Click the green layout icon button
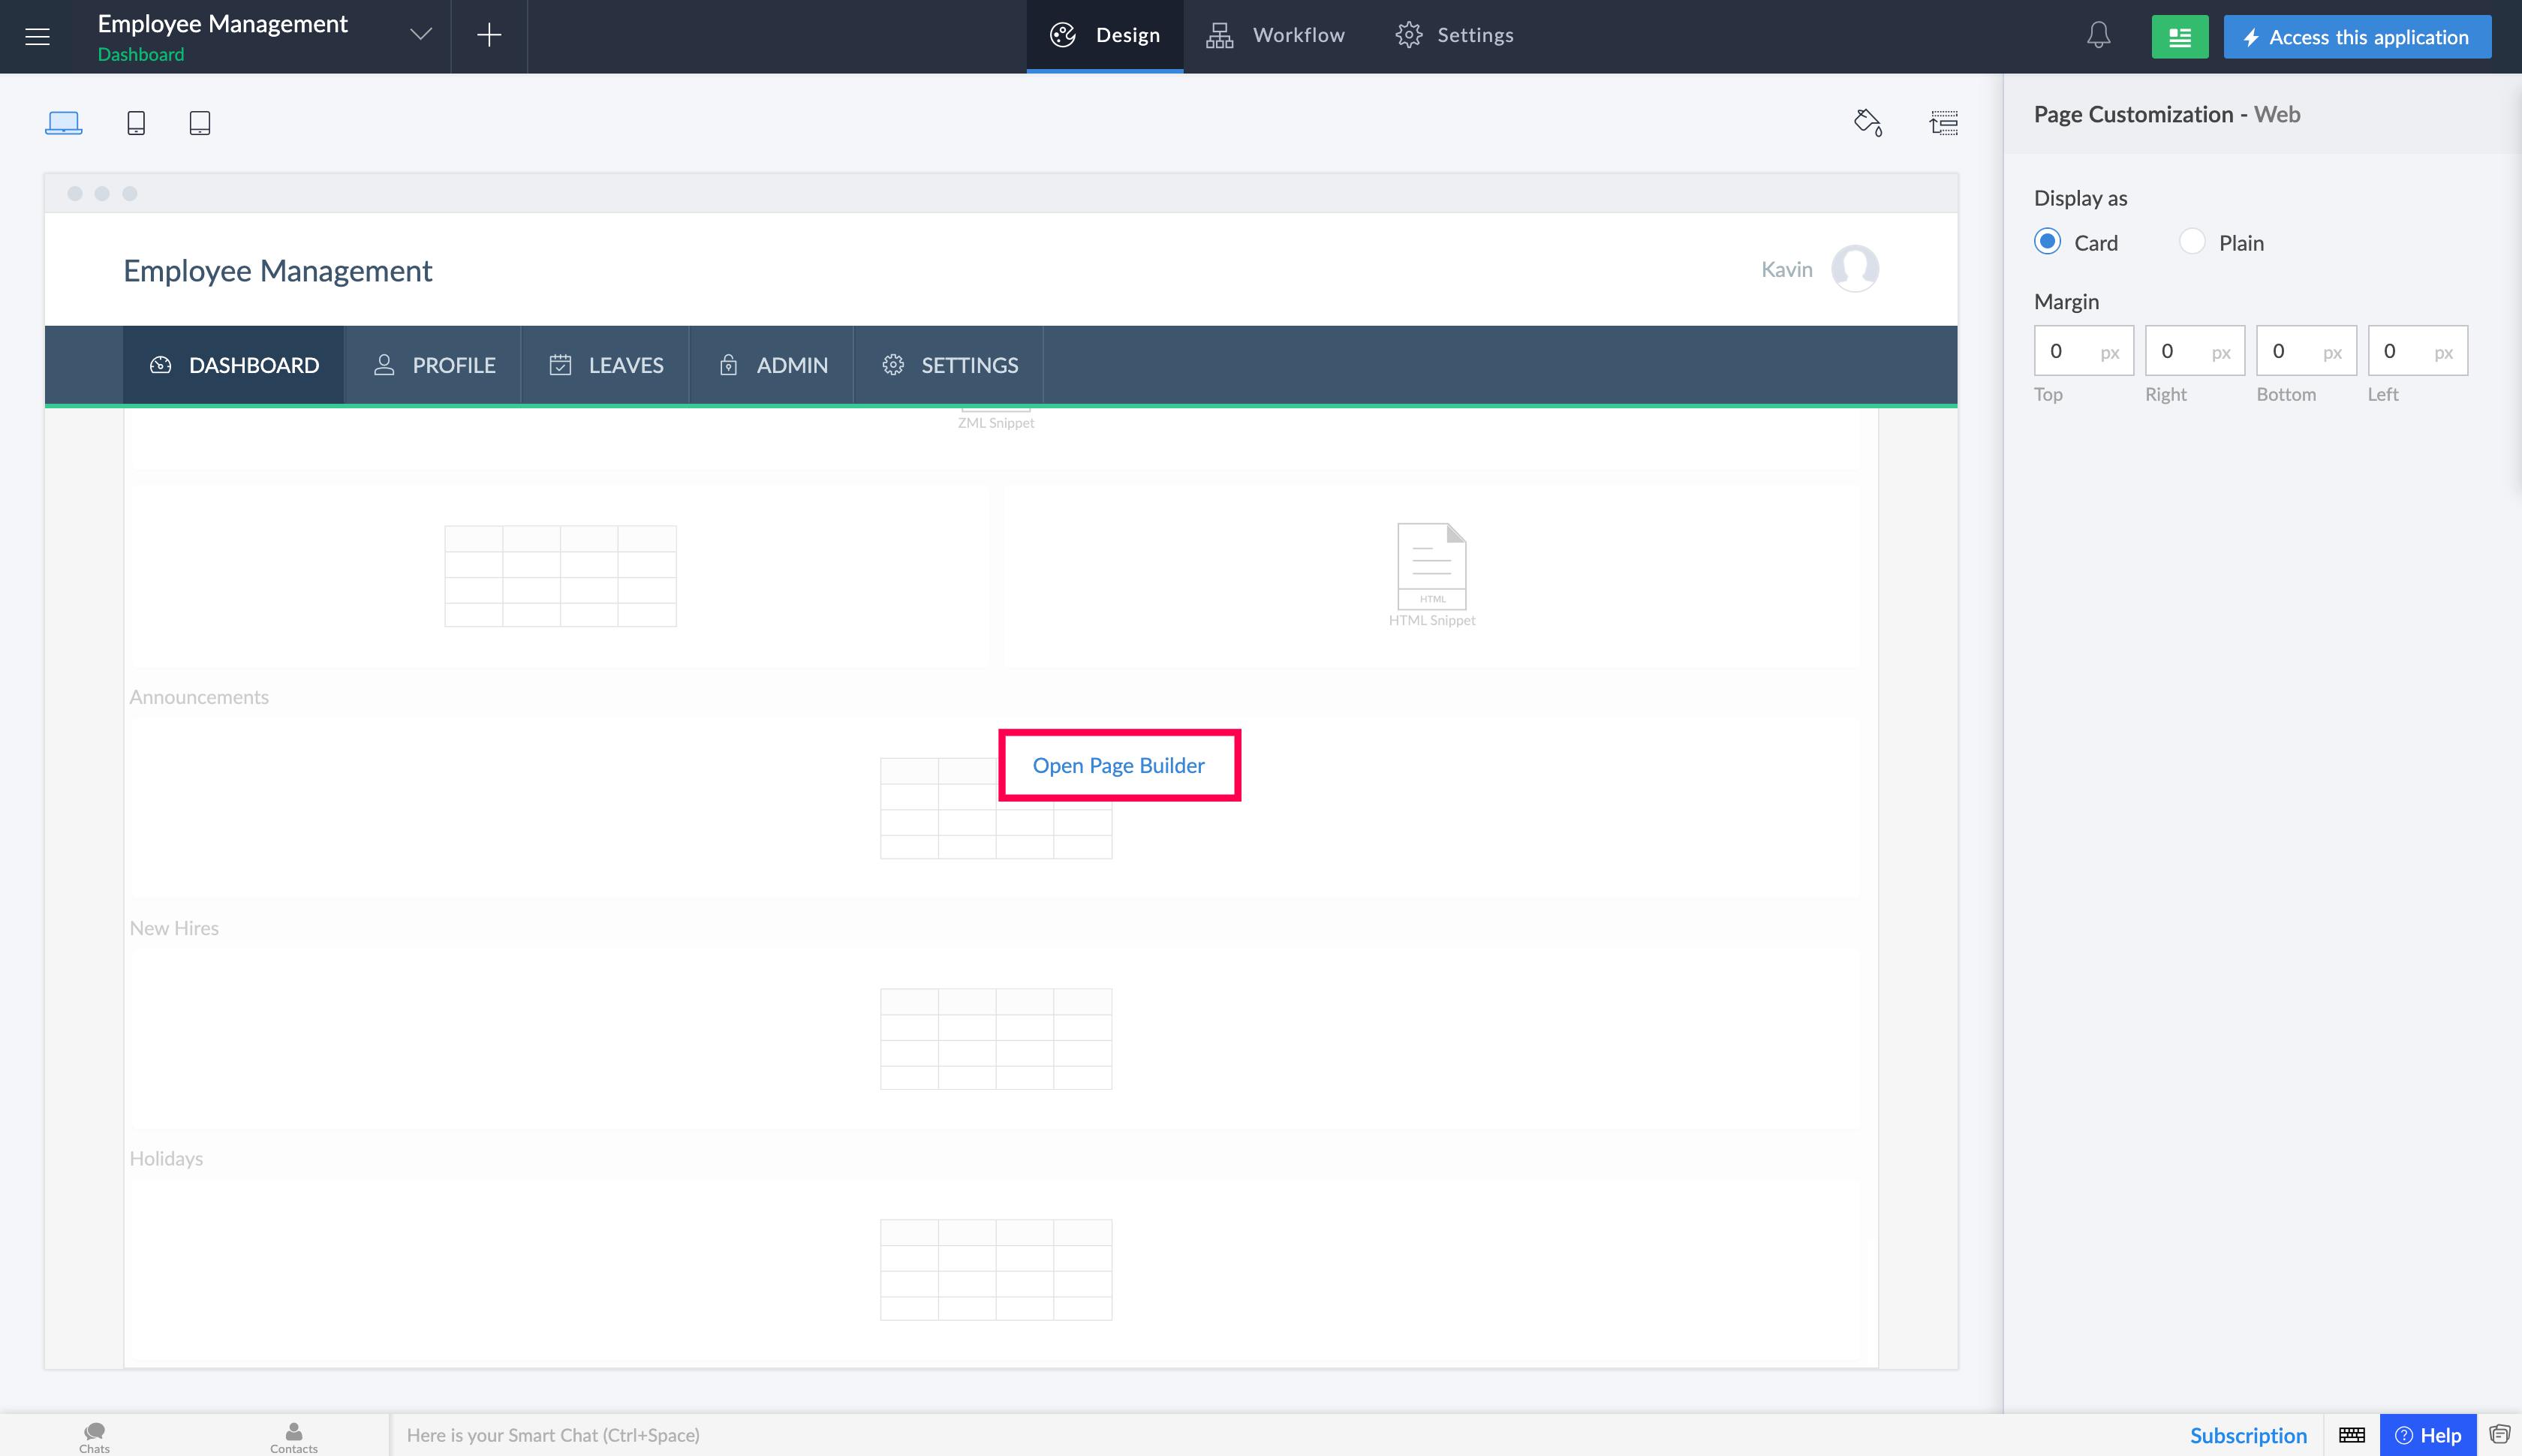The width and height of the screenshot is (2522, 1456). pyautogui.click(x=2179, y=37)
